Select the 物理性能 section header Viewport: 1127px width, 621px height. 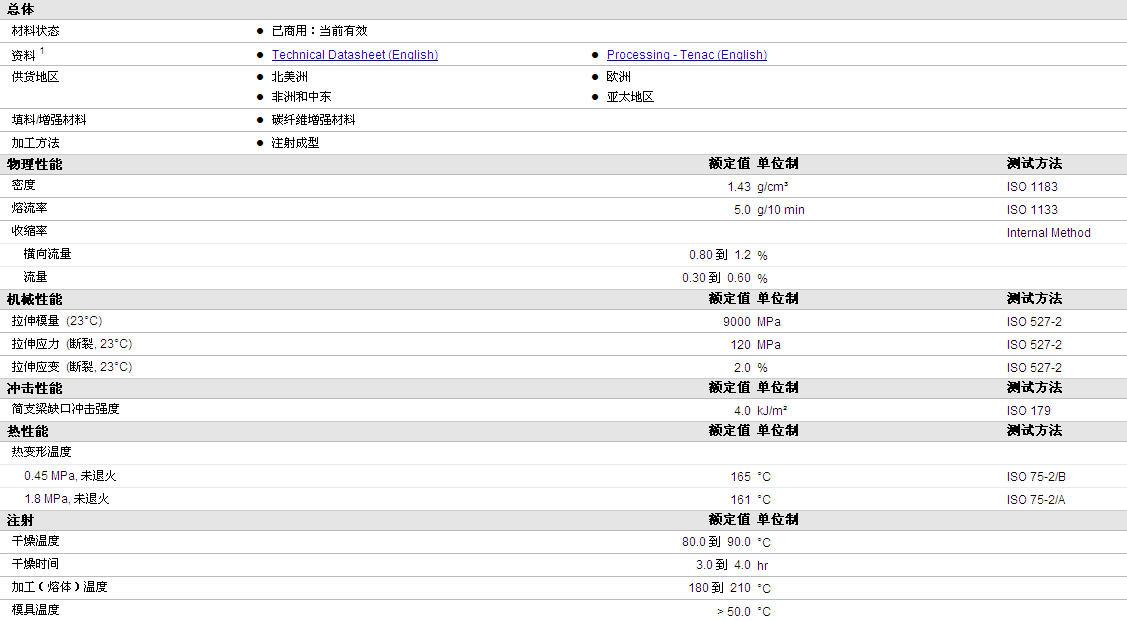coord(34,164)
